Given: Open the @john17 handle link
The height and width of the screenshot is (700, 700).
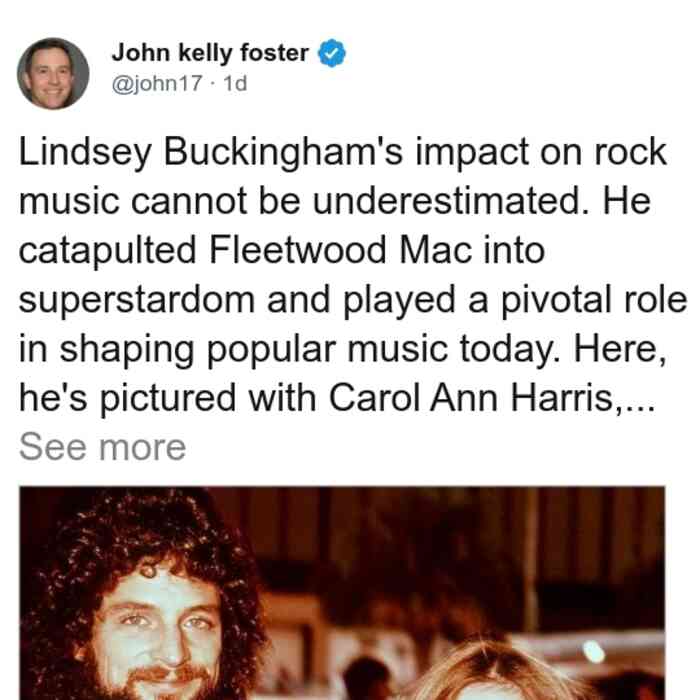Looking at the screenshot, I should point(157,83).
